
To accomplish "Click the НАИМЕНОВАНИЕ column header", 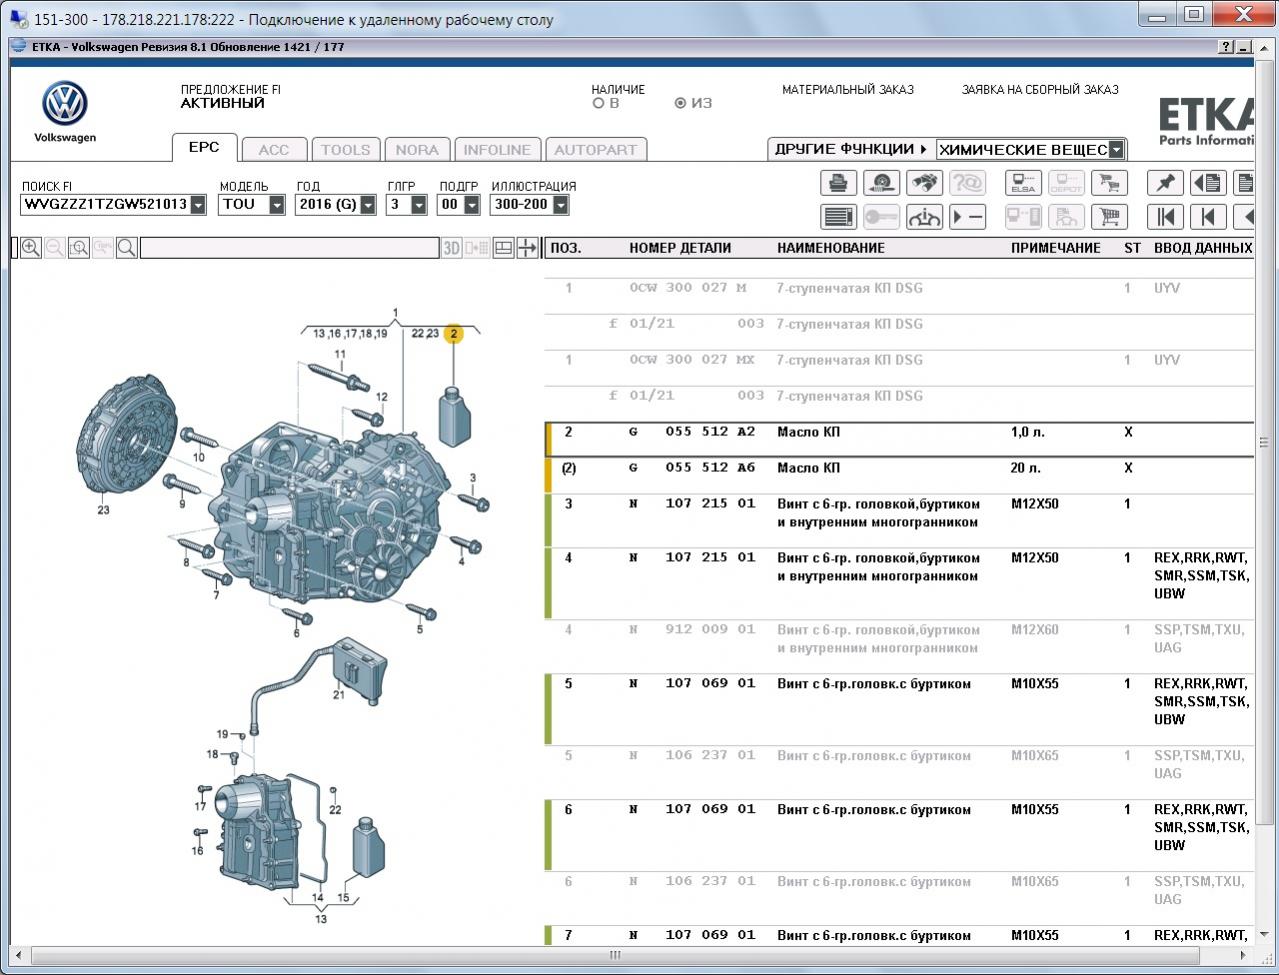I will 831,248.
